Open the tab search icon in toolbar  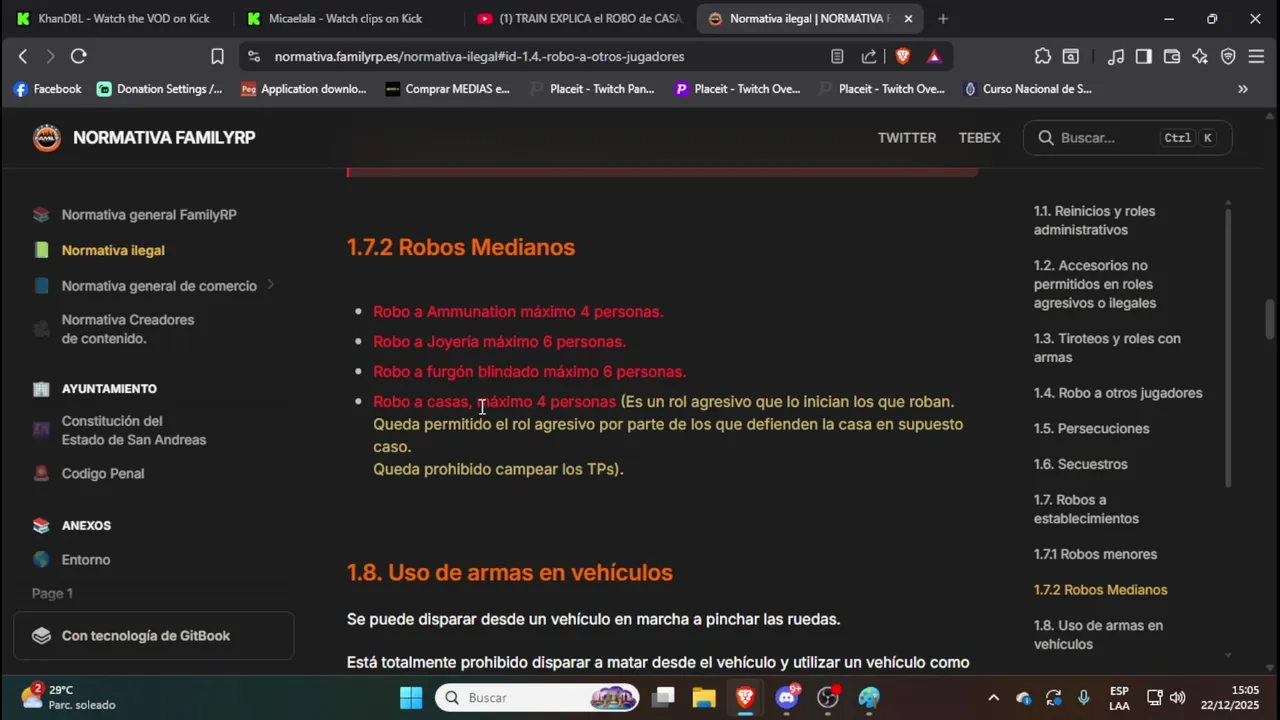point(1071,57)
